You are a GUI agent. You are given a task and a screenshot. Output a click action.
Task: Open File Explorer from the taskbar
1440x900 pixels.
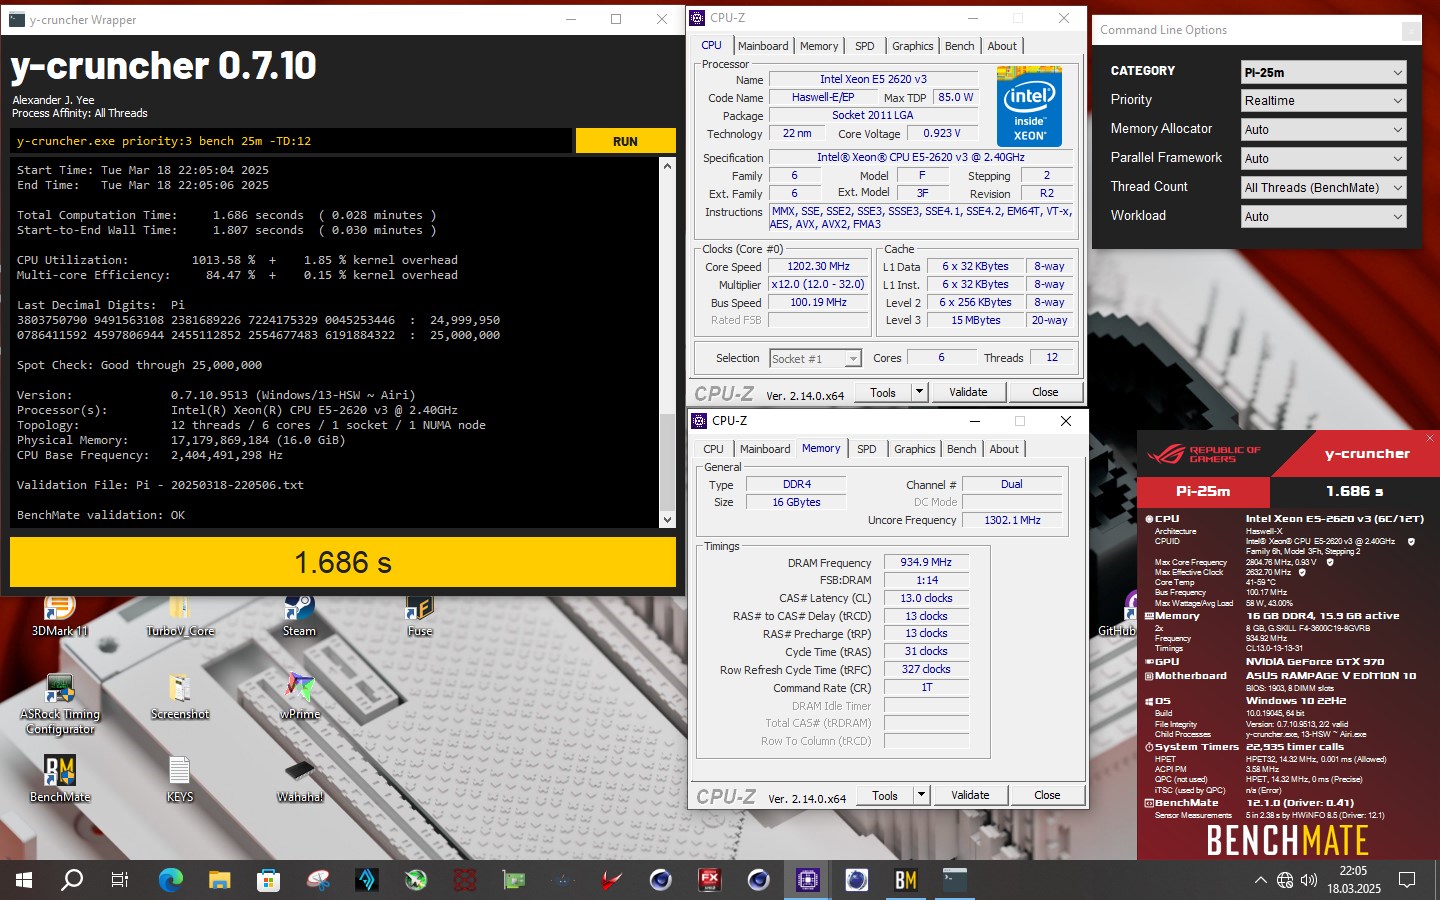pyautogui.click(x=220, y=880)
